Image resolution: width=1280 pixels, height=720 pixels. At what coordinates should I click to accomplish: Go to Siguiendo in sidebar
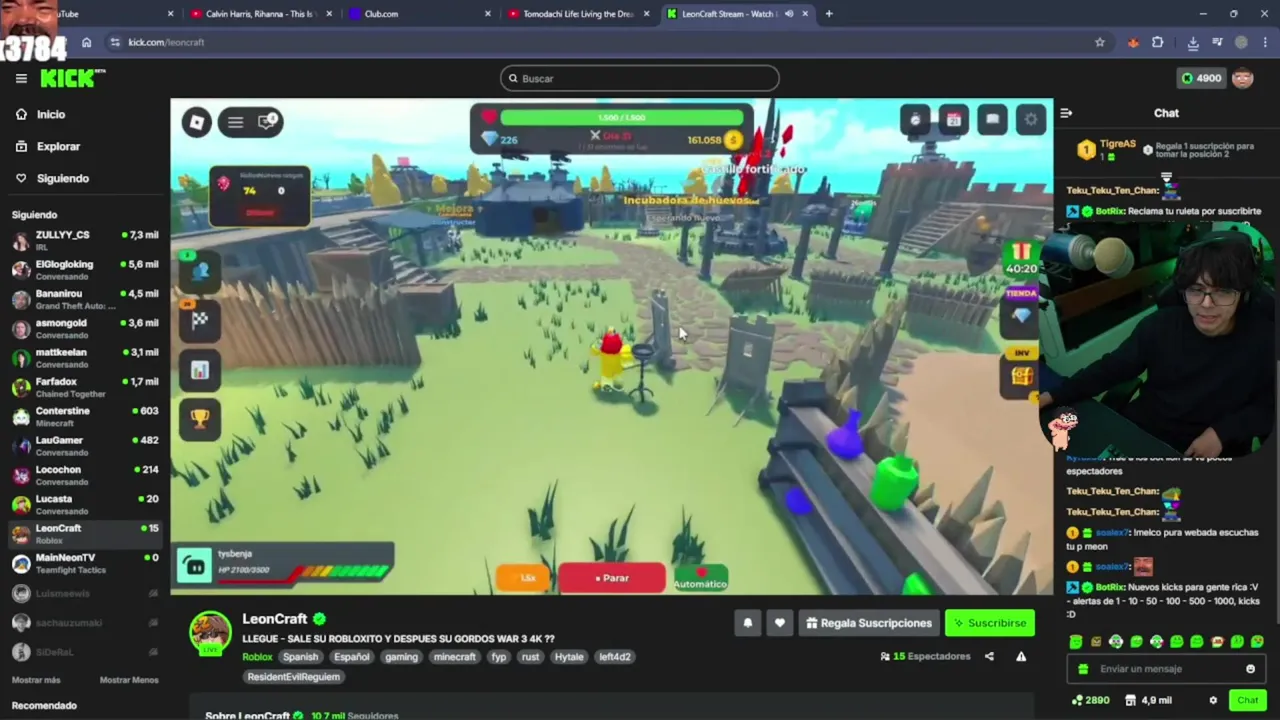pyautogui.click(x=62, y=178)
